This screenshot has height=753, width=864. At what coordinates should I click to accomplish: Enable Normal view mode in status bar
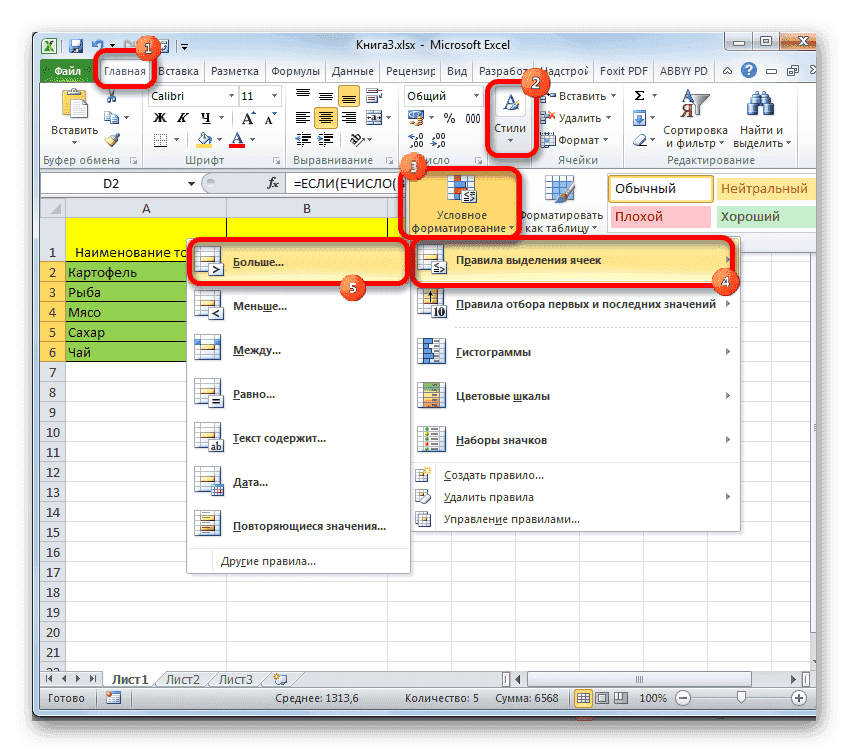click(585, 698)
